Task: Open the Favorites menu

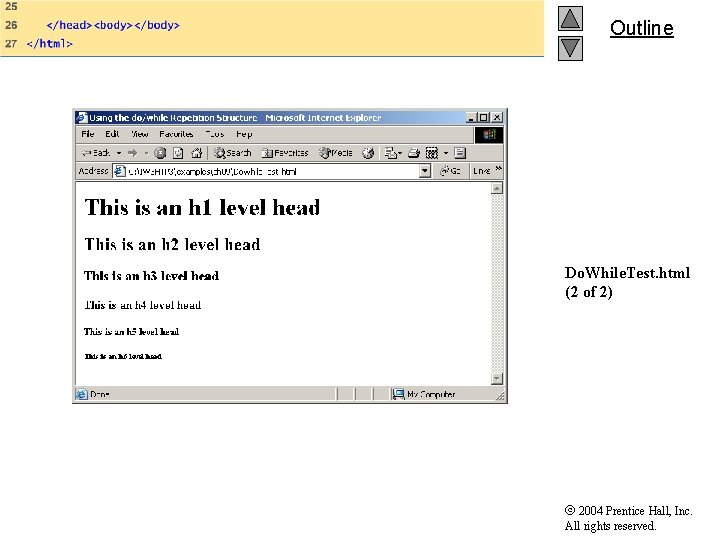Action: click(x=176, y=134)
